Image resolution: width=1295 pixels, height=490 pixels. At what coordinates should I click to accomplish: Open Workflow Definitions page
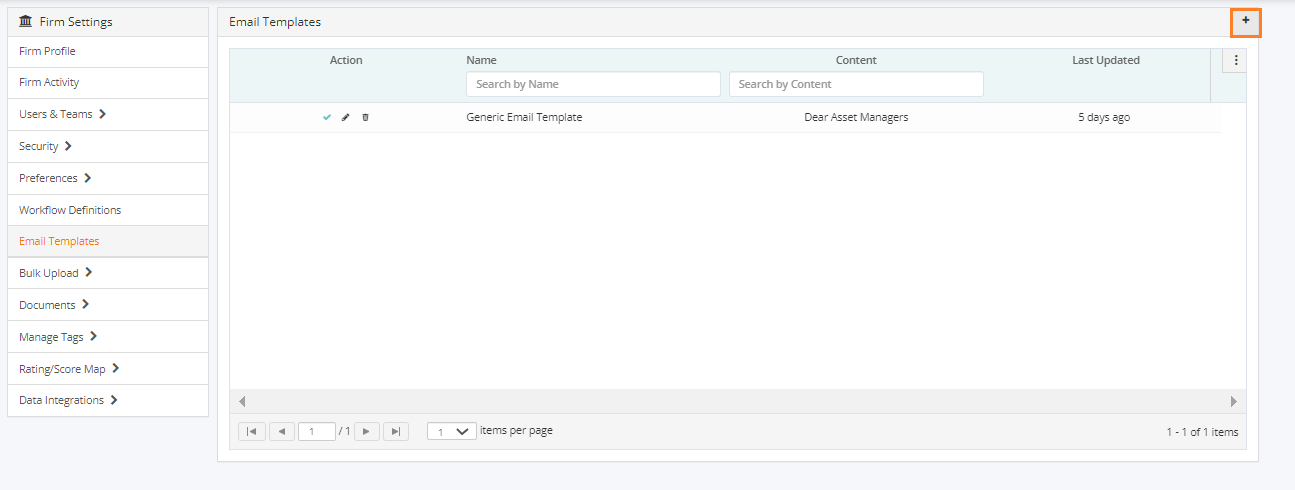tap(108, 210)
